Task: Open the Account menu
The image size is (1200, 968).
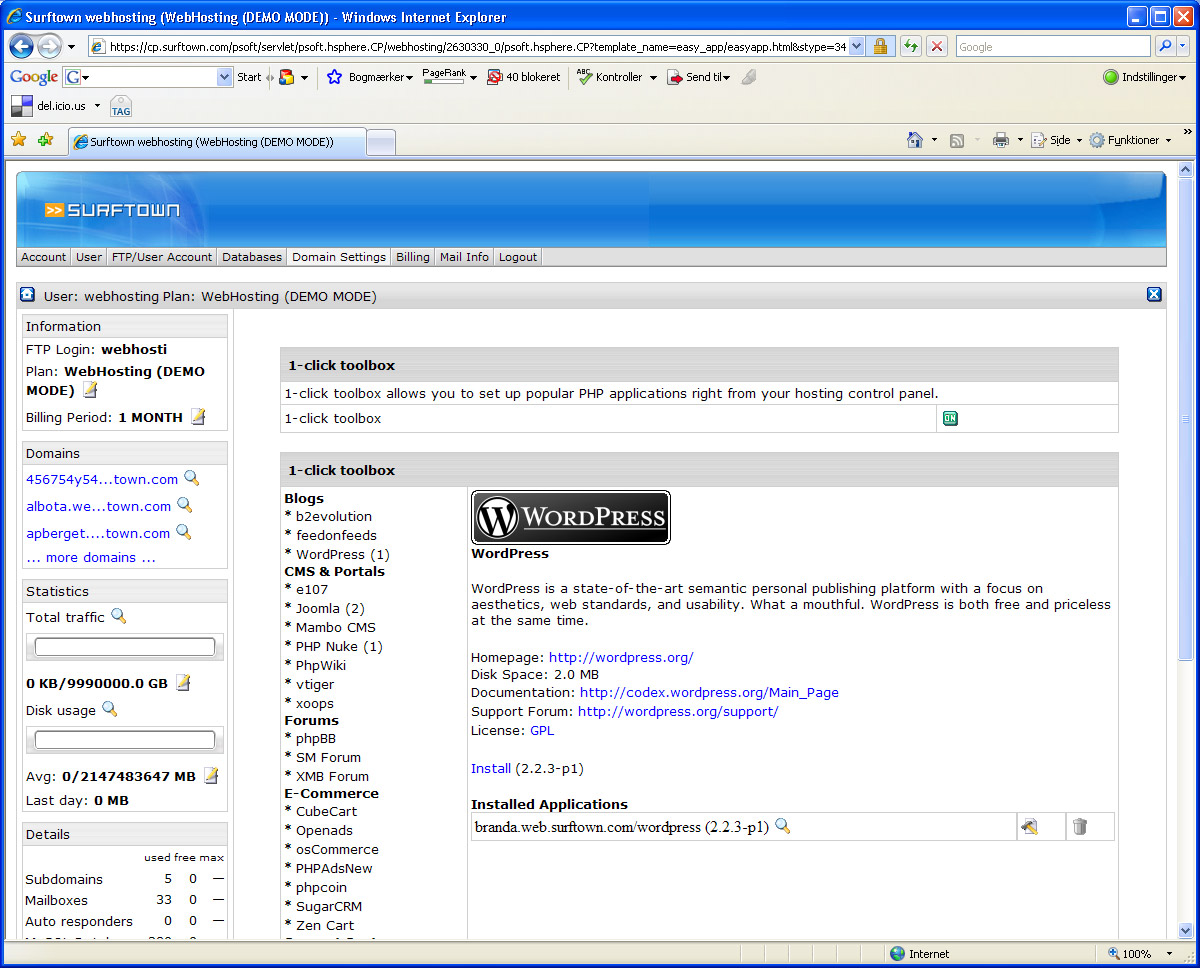Action: coord(44,257)
